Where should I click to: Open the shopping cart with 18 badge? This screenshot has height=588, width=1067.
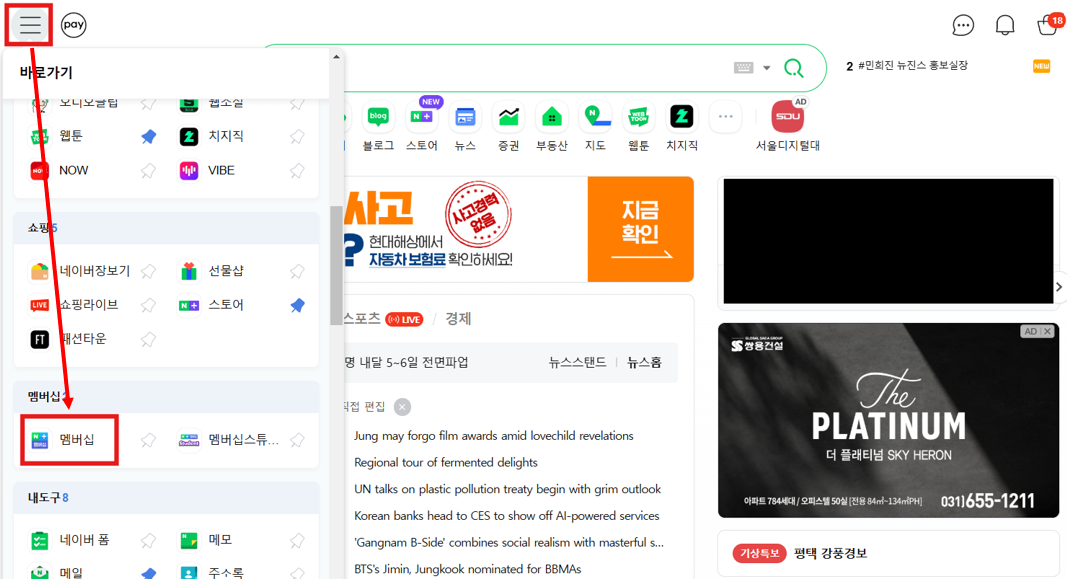(x=1049, y=25)
